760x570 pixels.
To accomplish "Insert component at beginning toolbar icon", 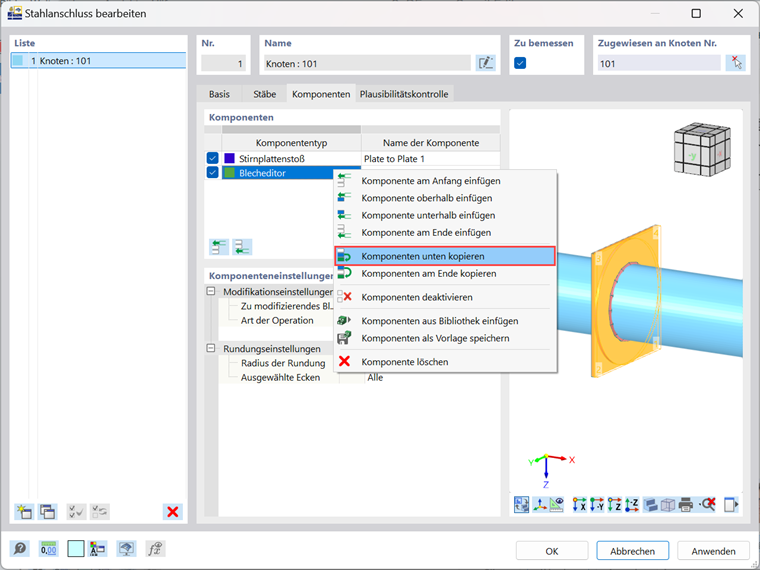I will pyautogui.click(x=219, y=247).
